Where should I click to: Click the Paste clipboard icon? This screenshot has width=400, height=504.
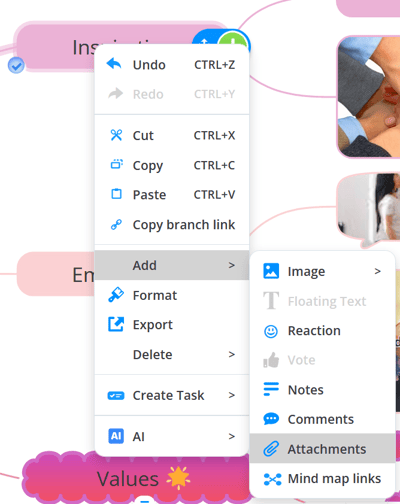point(116,194)
